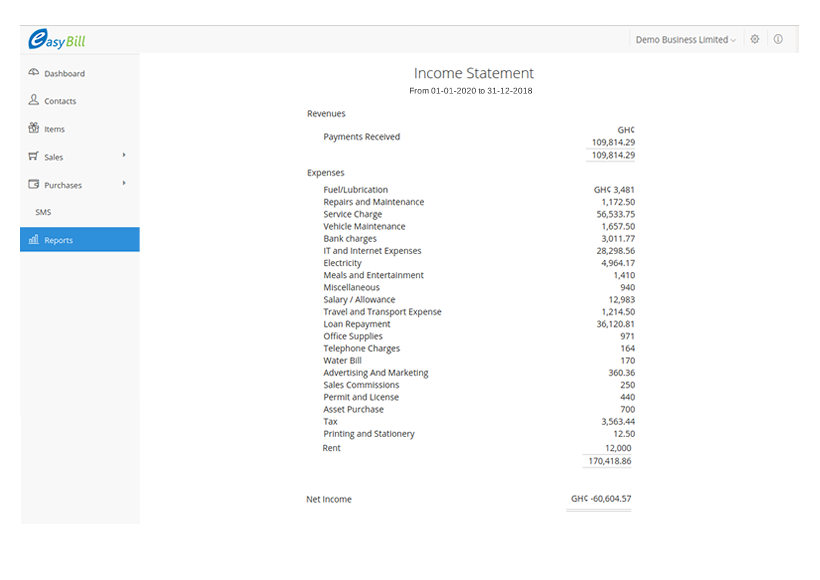This screenshot has width=820, height=580.
Task: Click the Income Statement heading
Action: coord(473,73)
